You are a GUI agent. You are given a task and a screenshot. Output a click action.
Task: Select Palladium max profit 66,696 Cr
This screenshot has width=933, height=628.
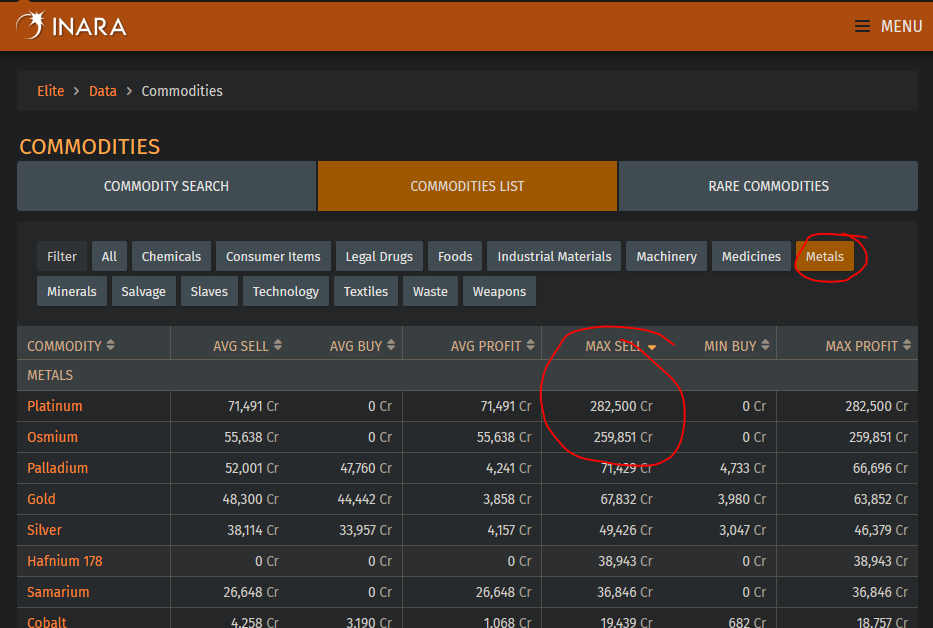point(881,468)
